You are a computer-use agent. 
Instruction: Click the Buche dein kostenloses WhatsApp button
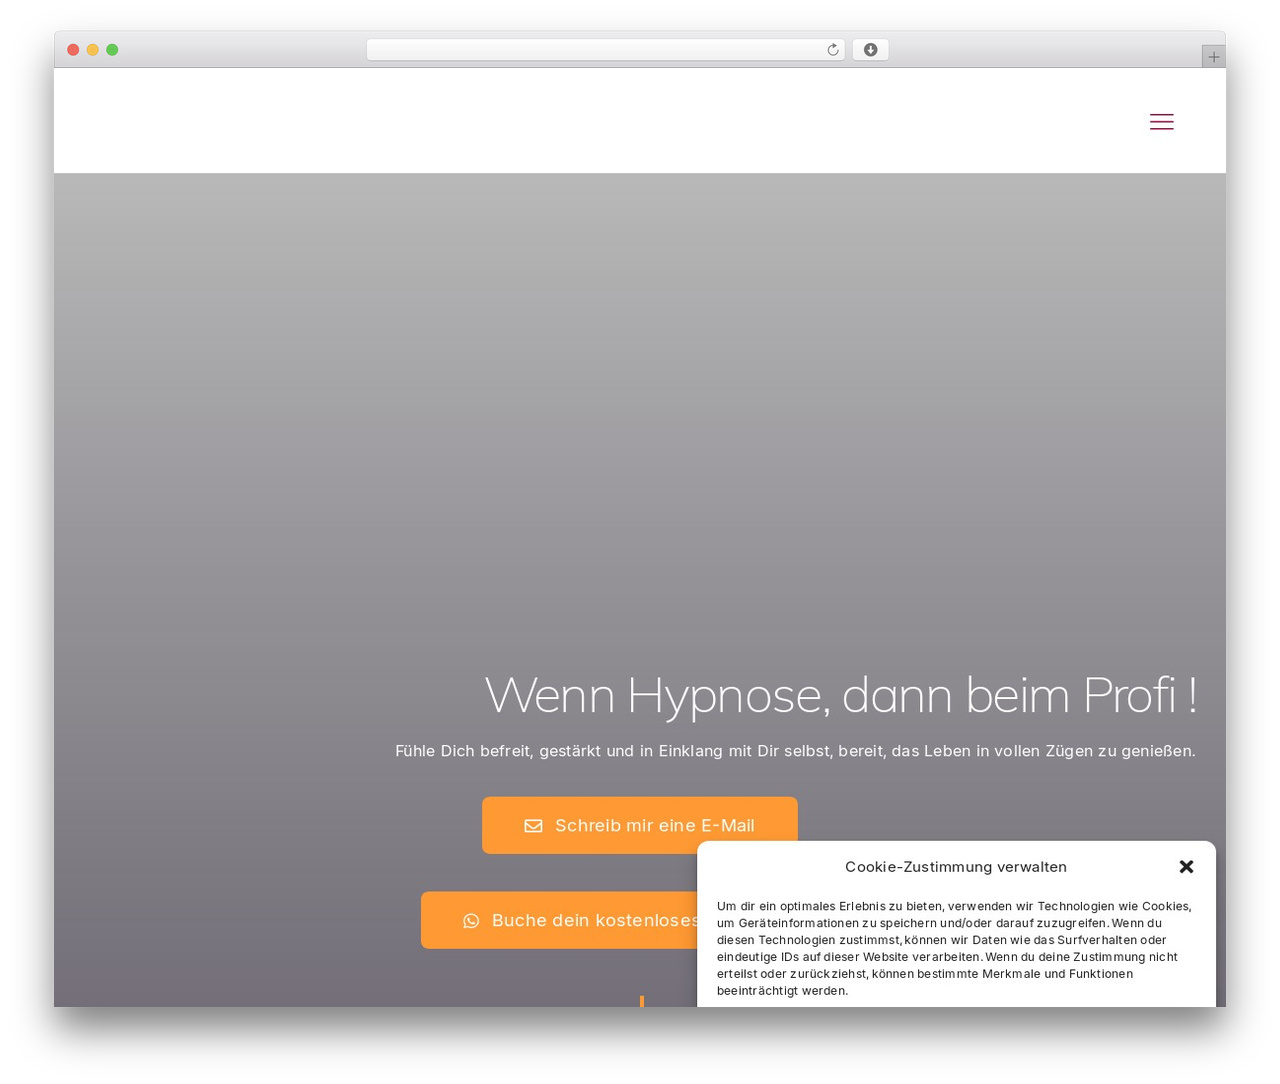[x=559, y=920]
